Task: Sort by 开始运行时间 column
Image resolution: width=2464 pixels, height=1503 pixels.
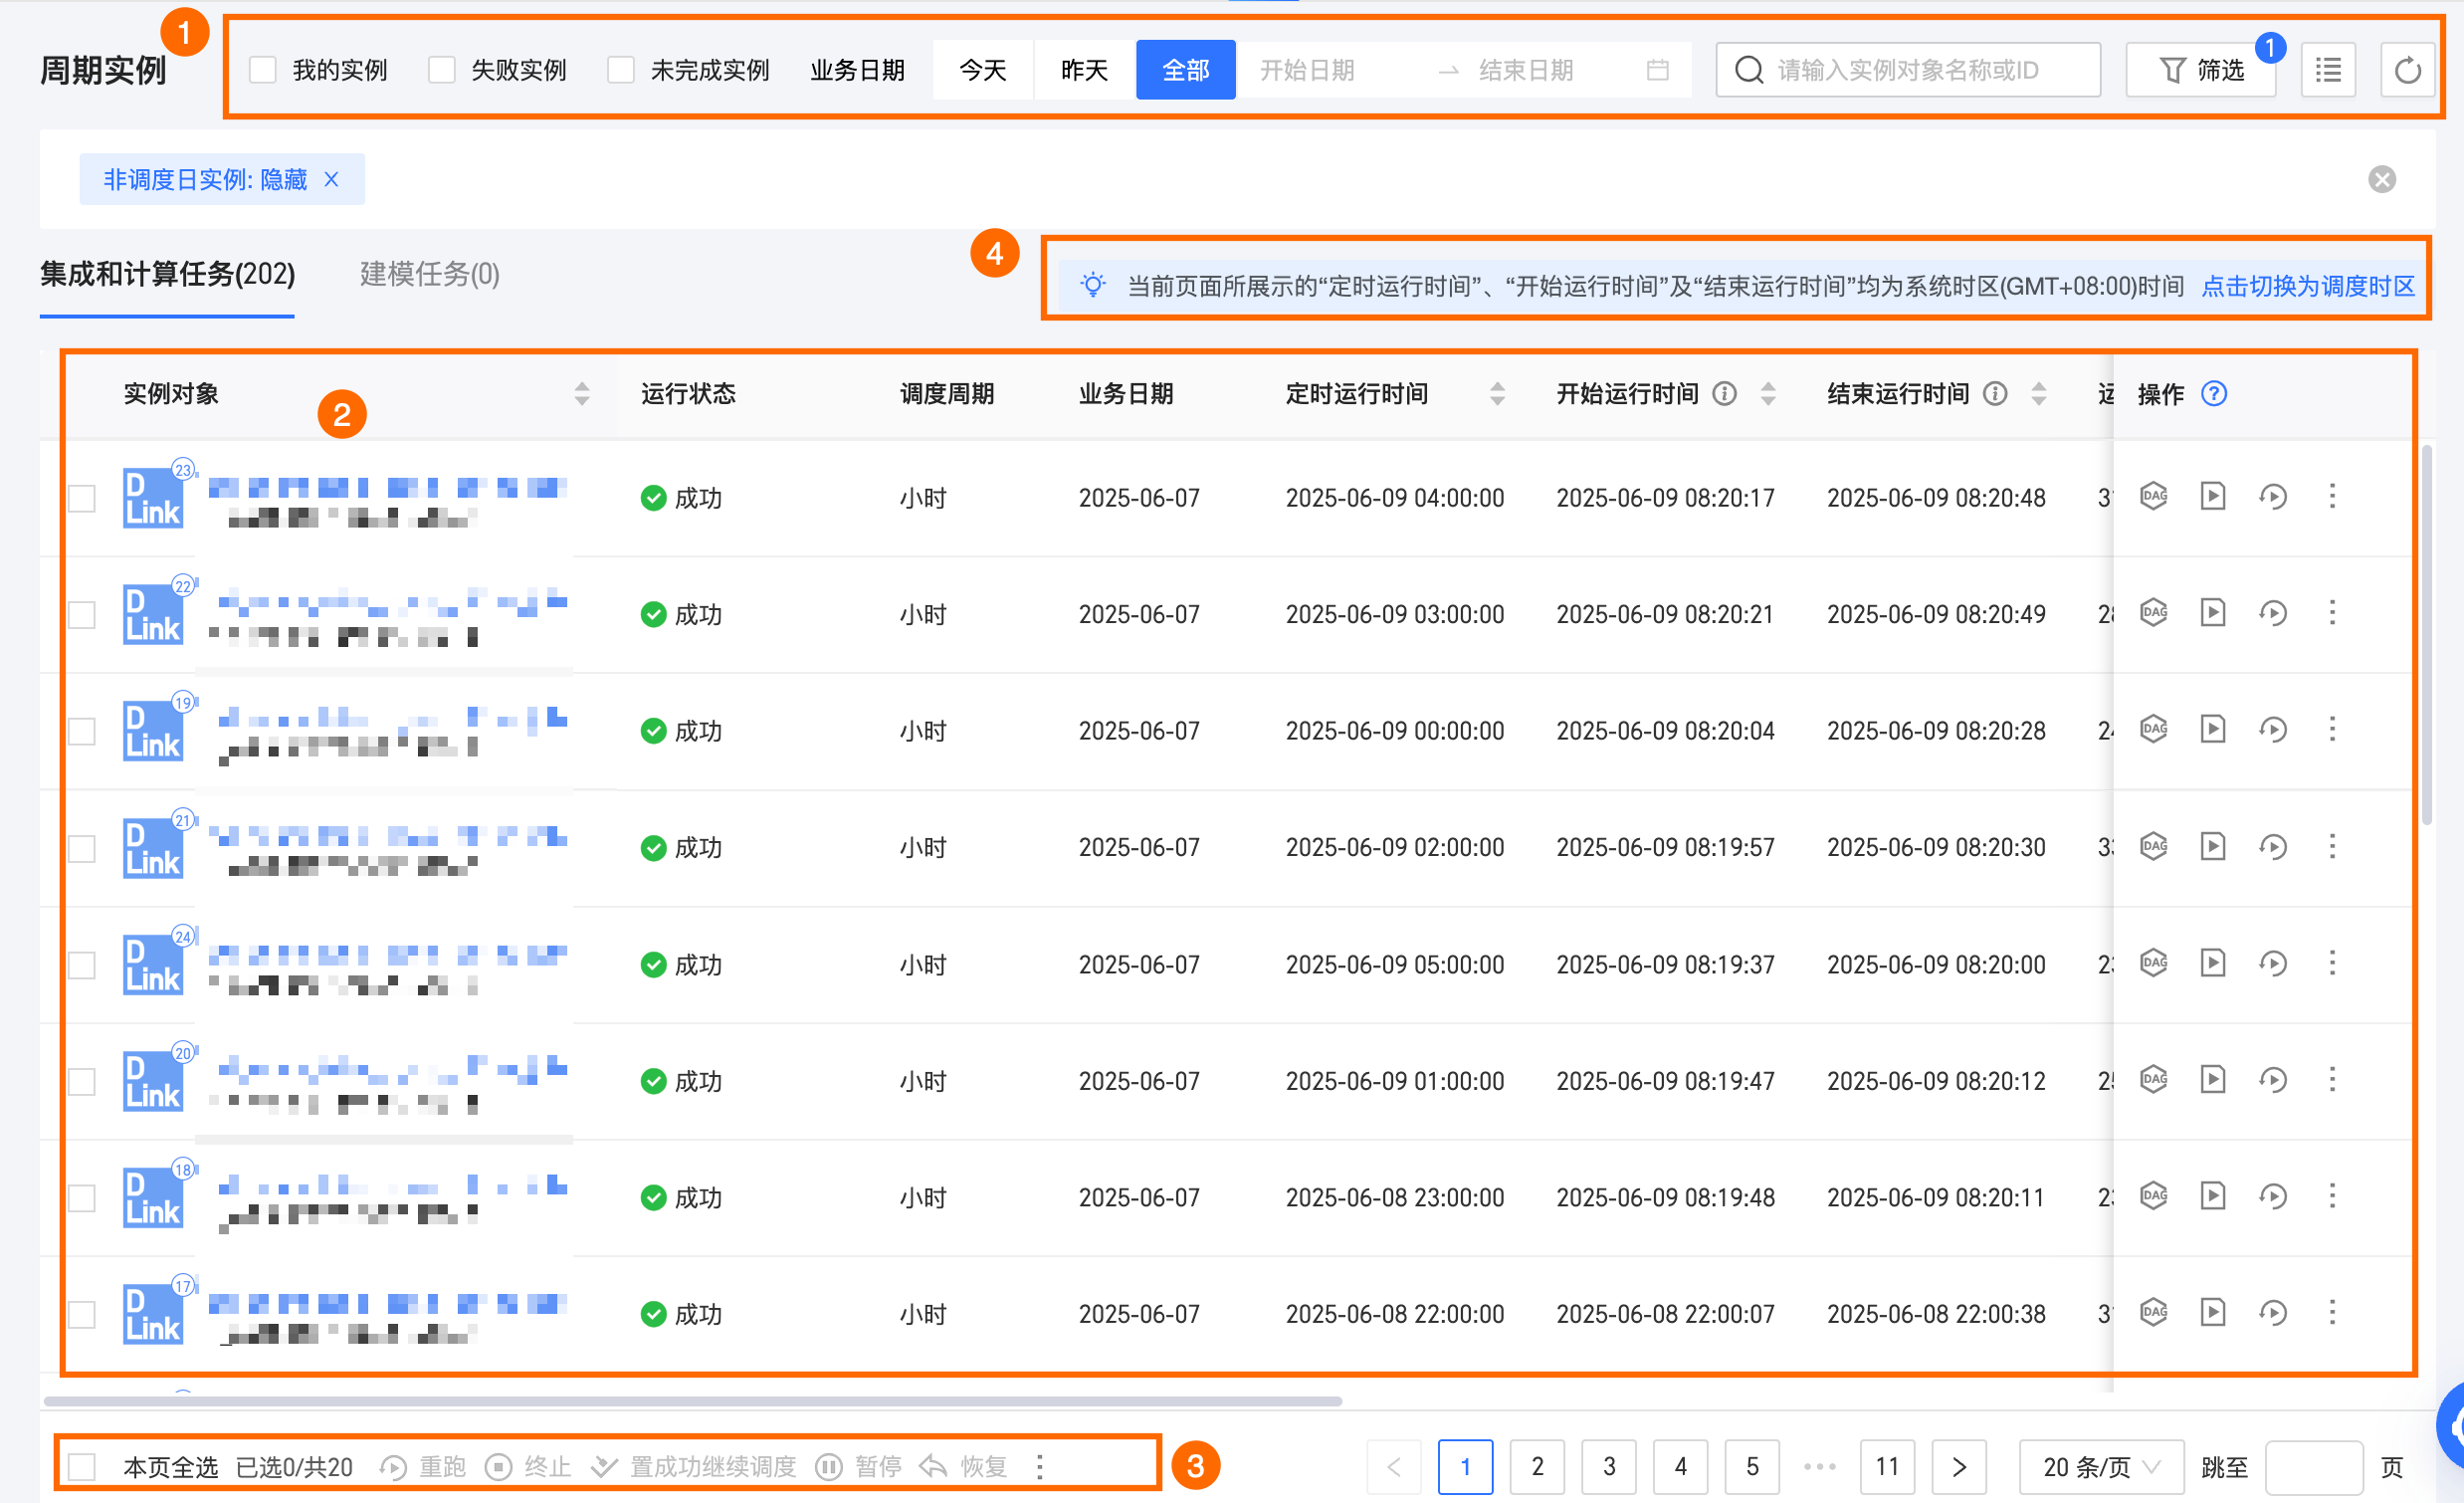Action: [x=1767, y=394]
